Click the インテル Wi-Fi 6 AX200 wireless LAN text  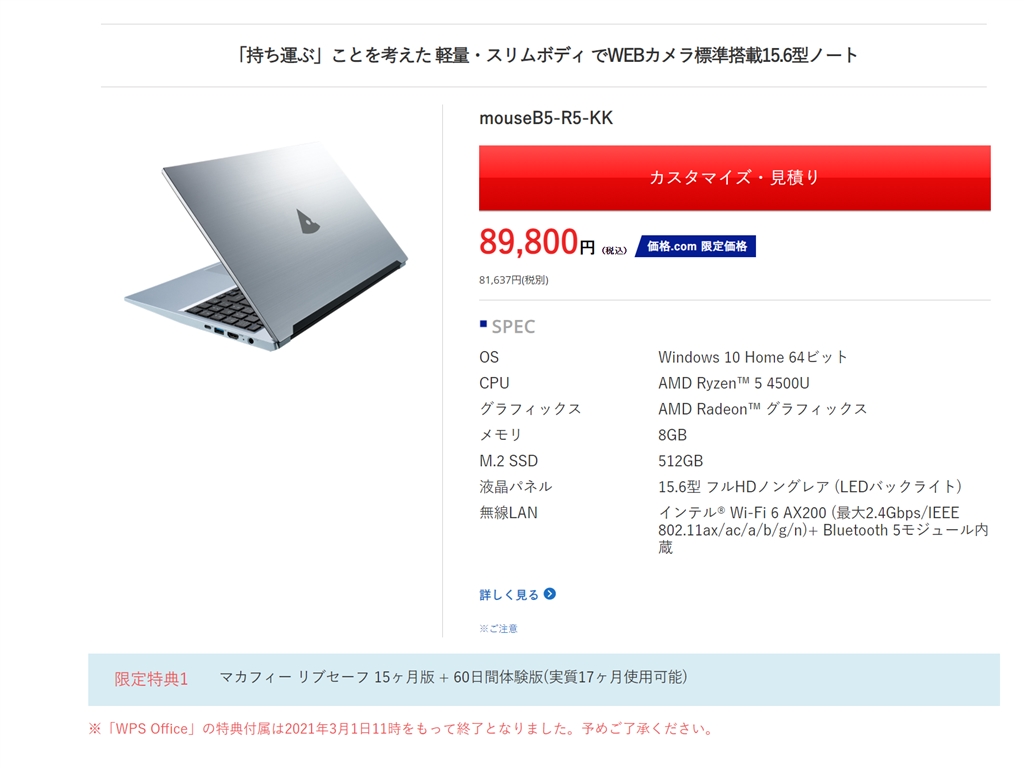click(823, 530)
